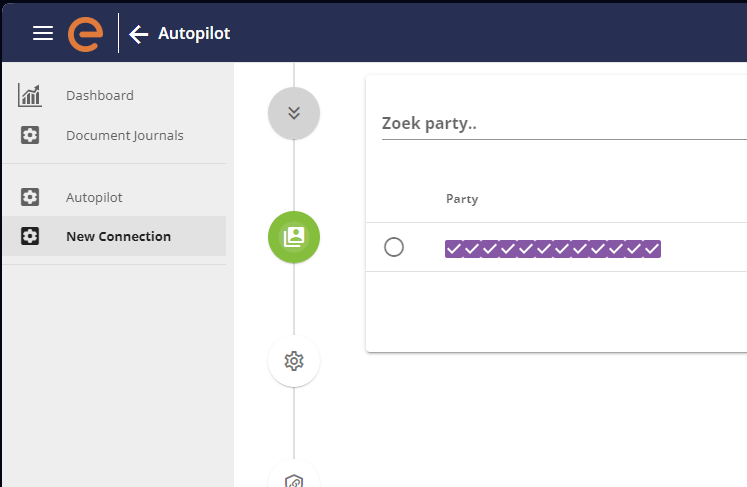
Task: Click the orange e logo
Action: tap(86, 34)
